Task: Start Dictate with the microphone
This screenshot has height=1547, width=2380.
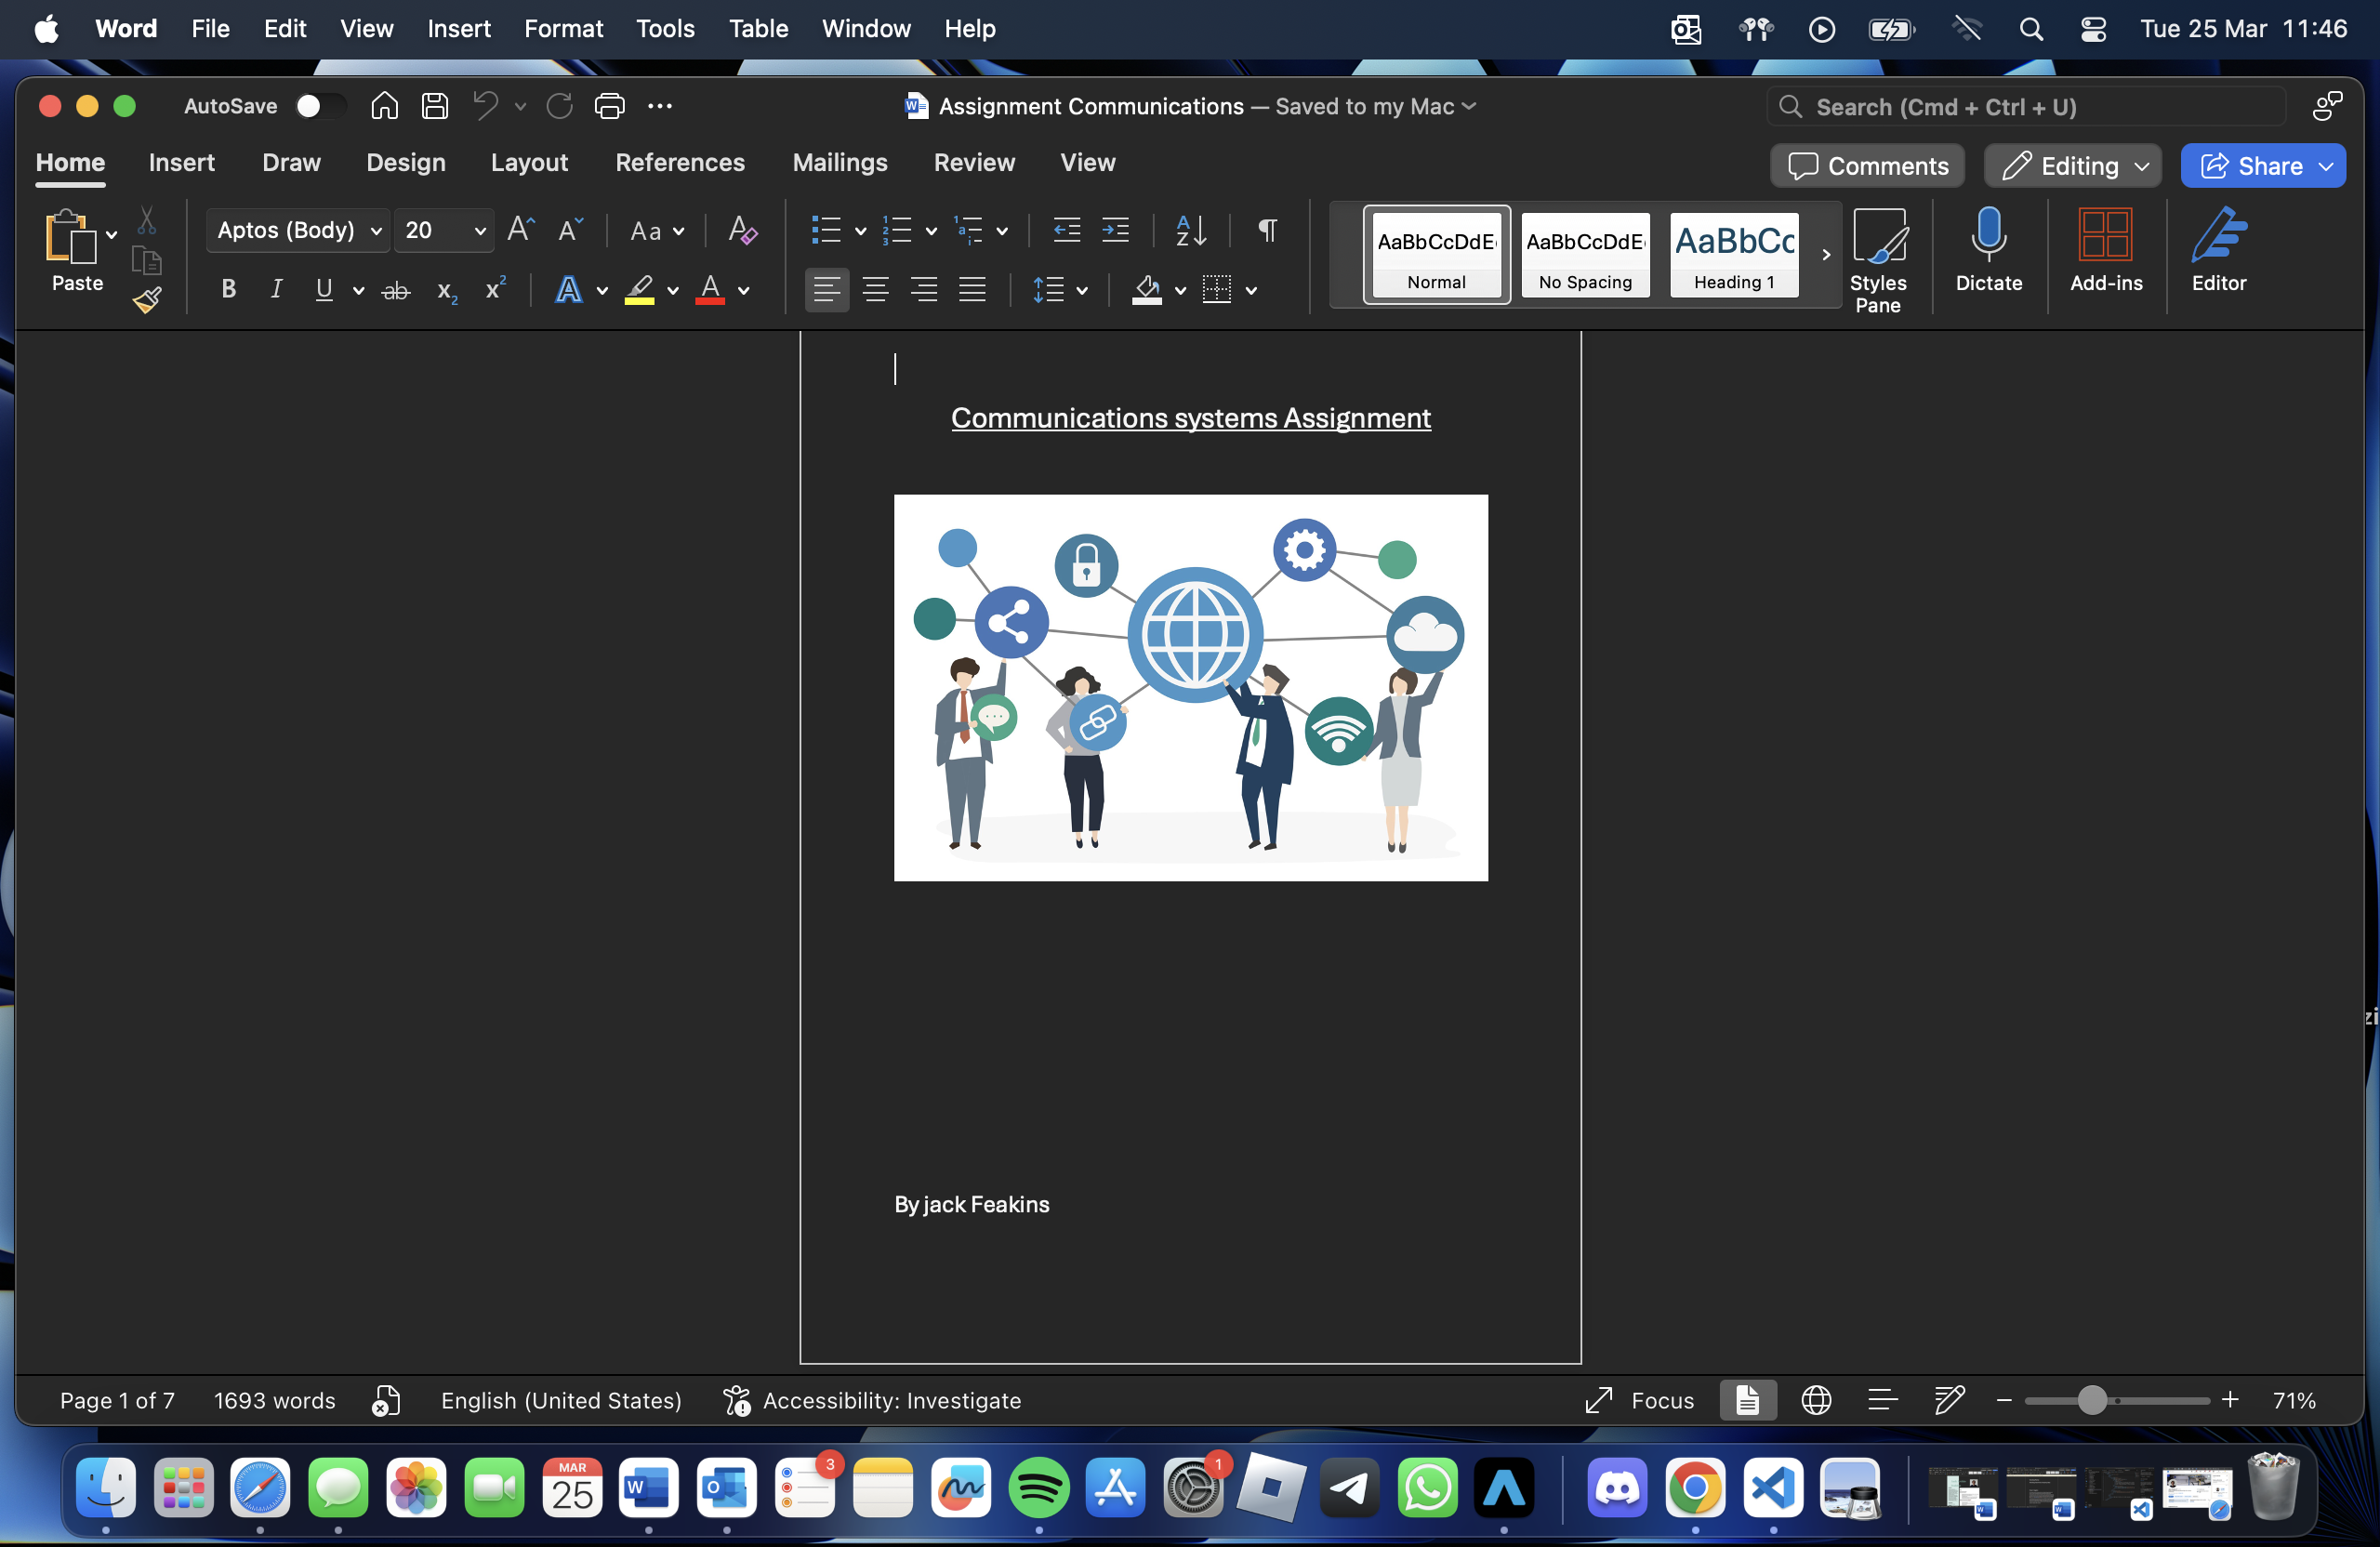Action: coord(1989,250)
